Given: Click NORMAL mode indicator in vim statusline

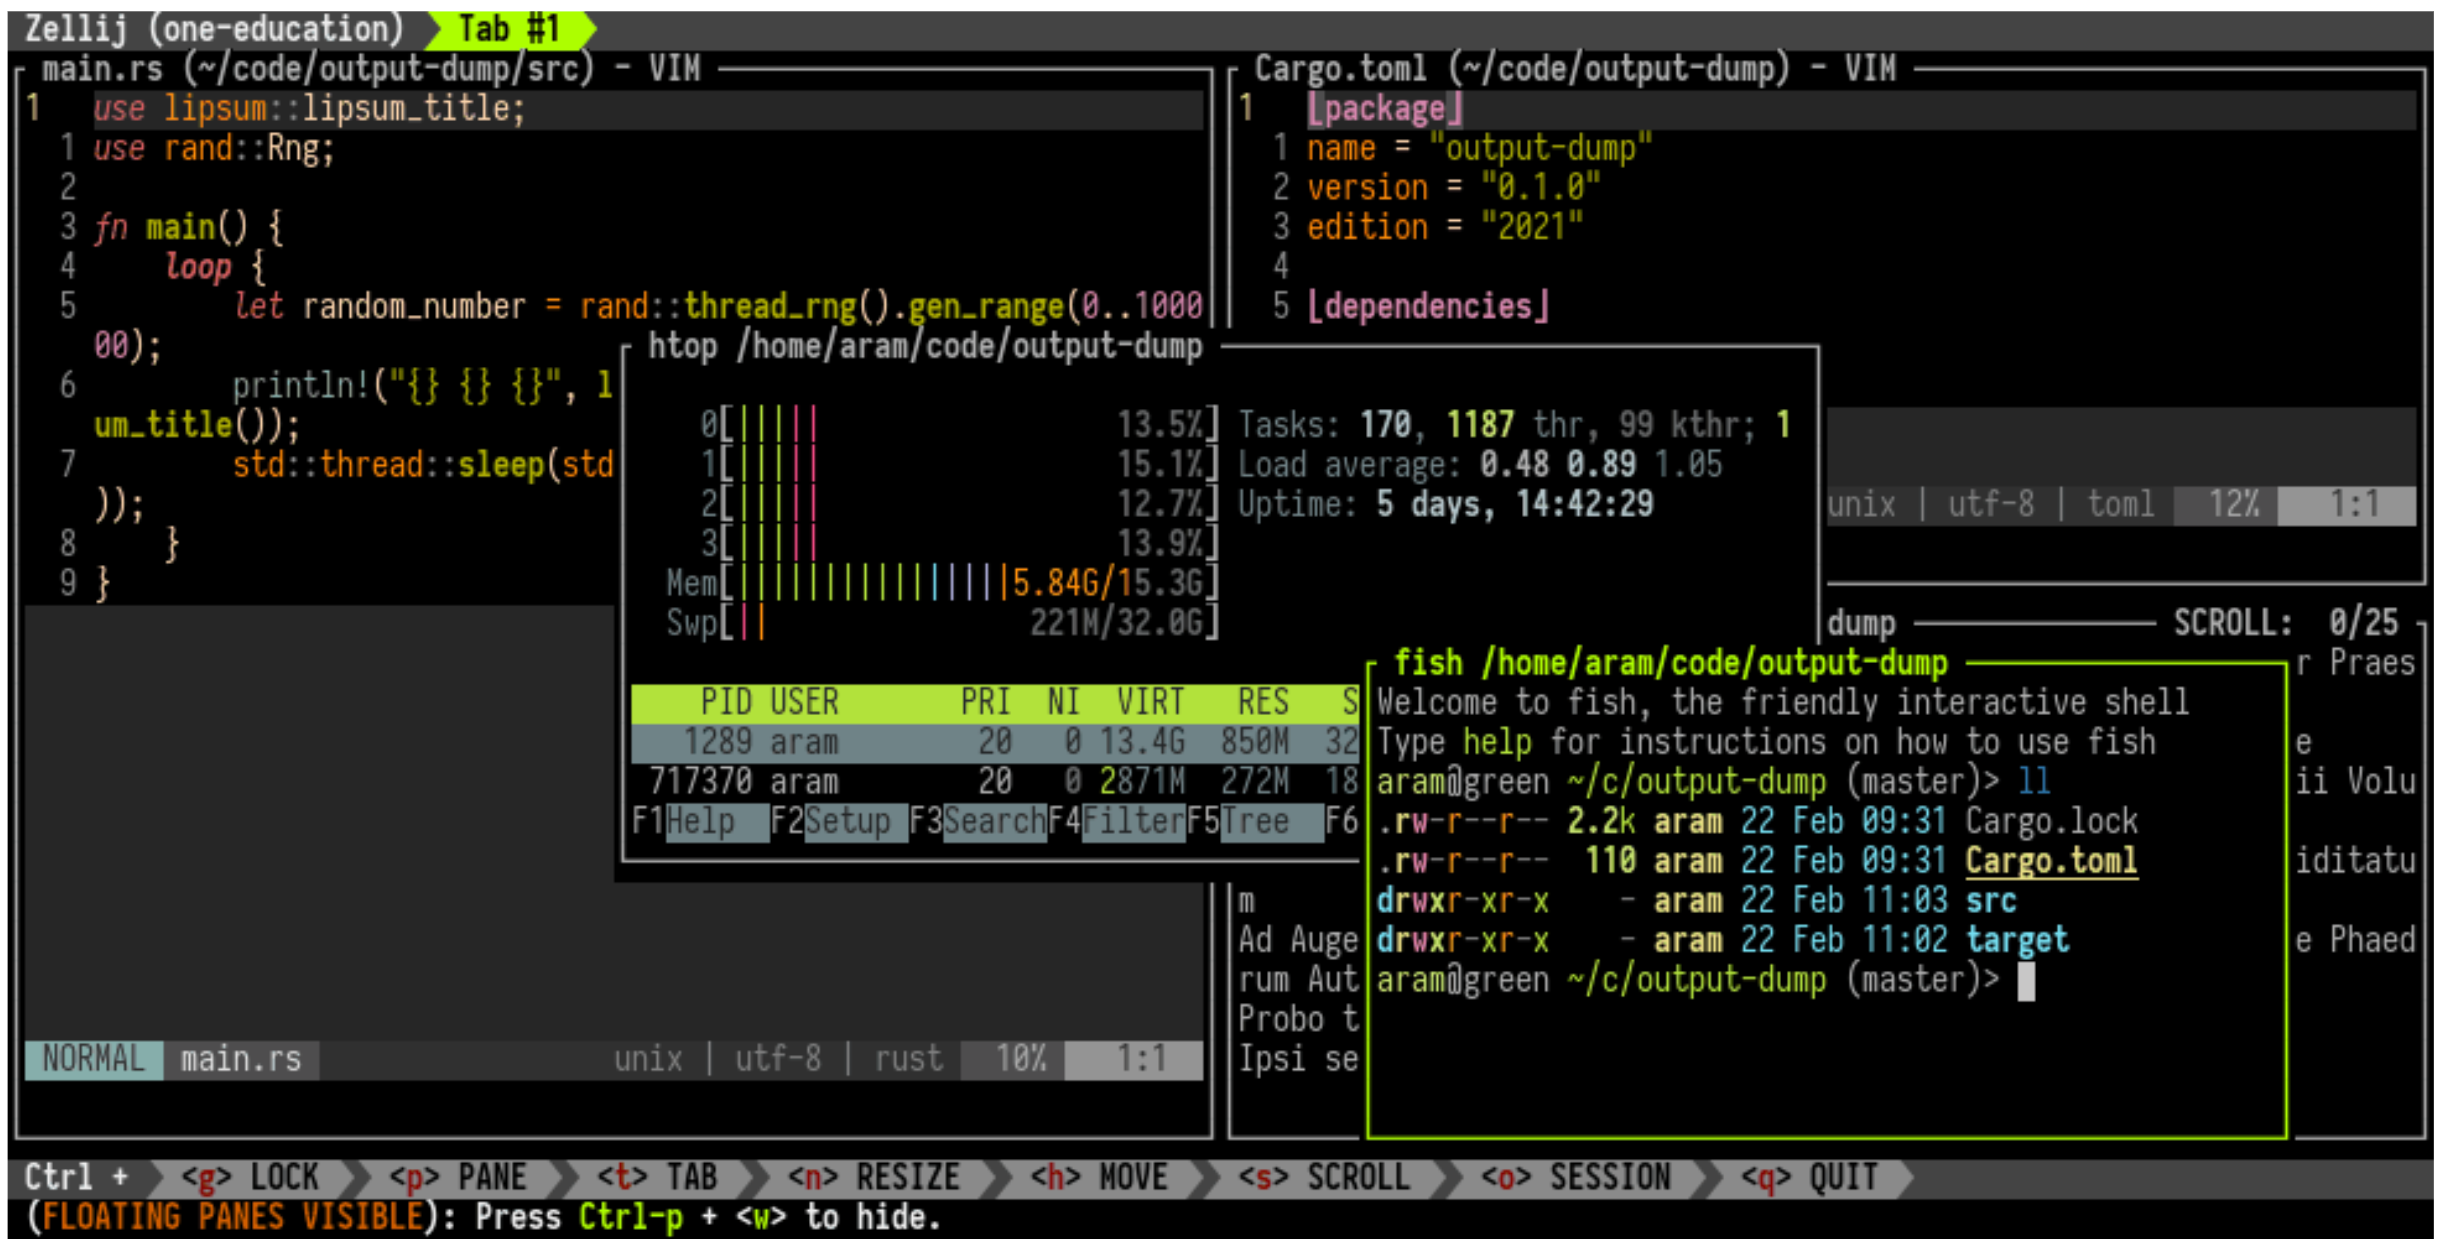Looking at the screenshot, I should 93,1059.
